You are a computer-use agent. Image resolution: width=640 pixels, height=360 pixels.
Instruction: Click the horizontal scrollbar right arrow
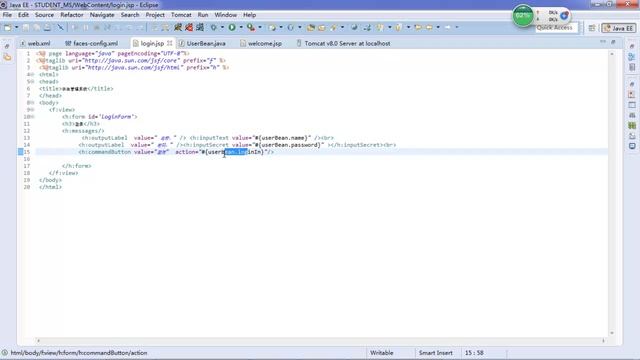coord(604,340)
